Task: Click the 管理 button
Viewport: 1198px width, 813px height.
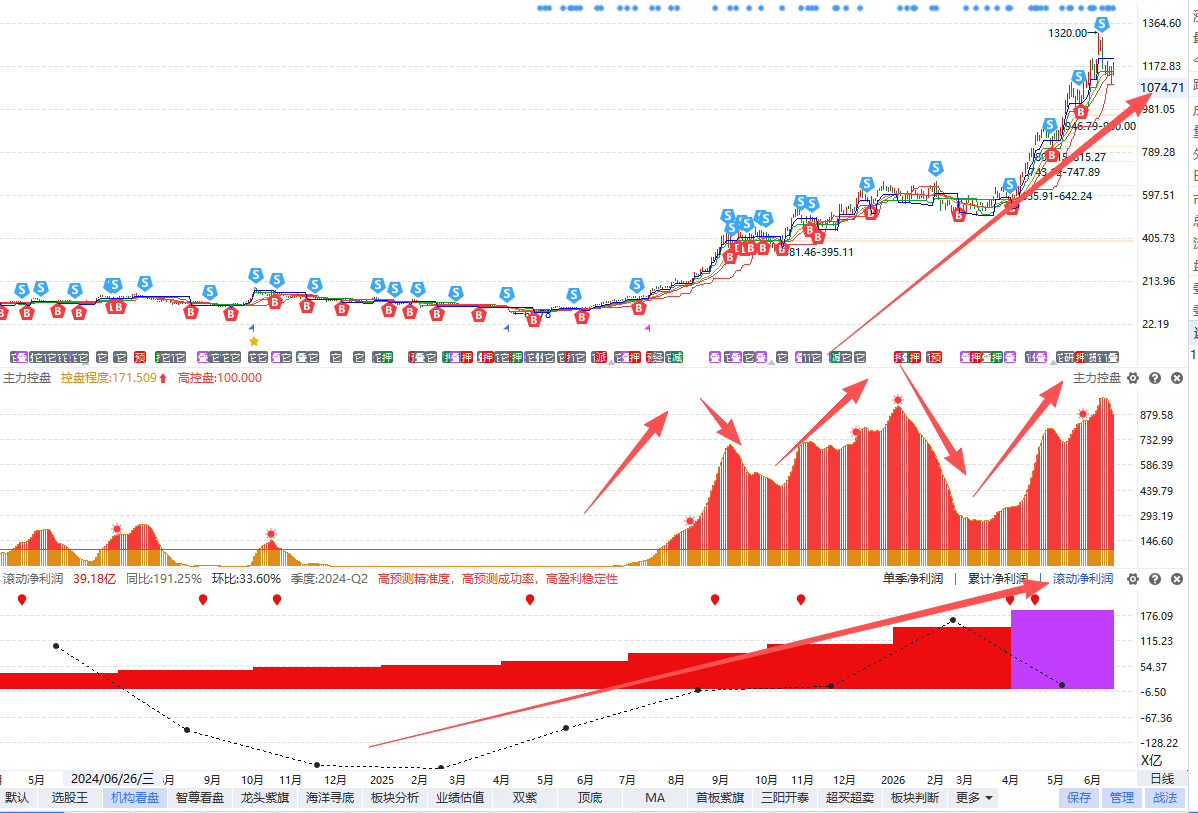Action: tap(1122, 798)
